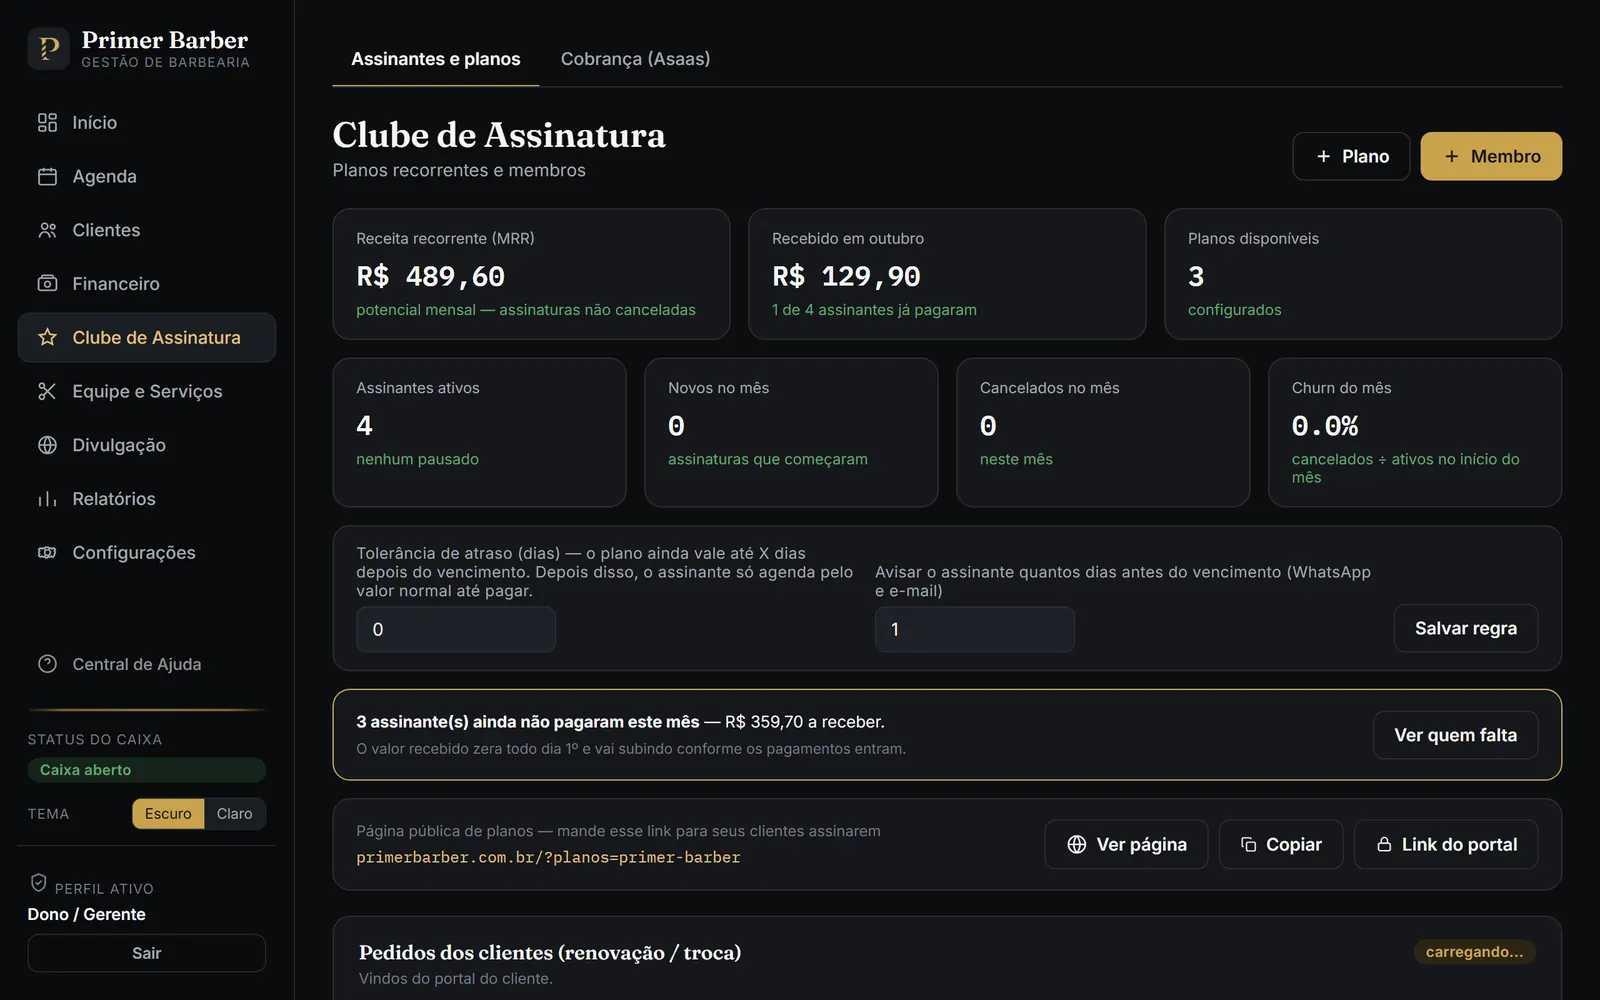The height and width of the screenshot is (1000, 1600).
Task: Click 'Novos no mês' card label
Action: click(x=719, y=388)
